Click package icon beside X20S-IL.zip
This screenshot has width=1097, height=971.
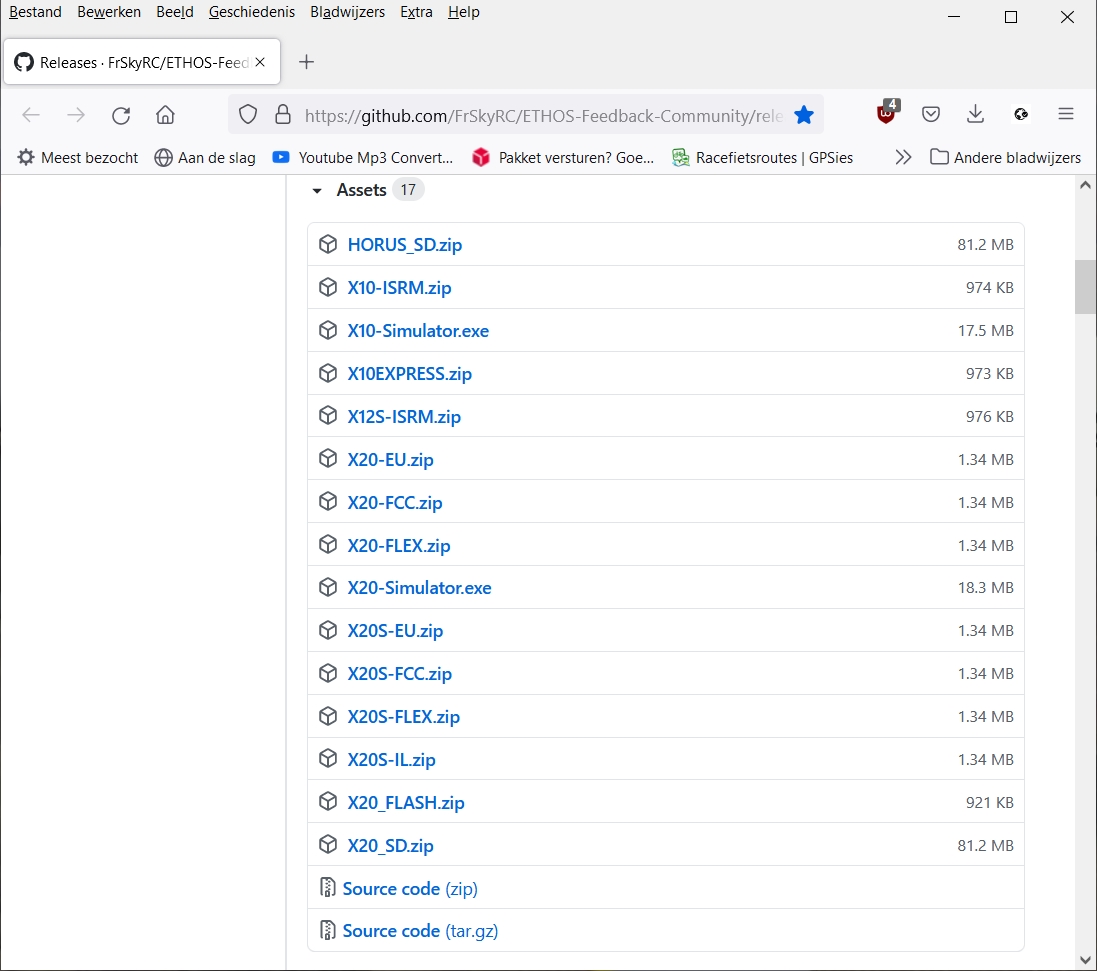click(x=328, y=758)
